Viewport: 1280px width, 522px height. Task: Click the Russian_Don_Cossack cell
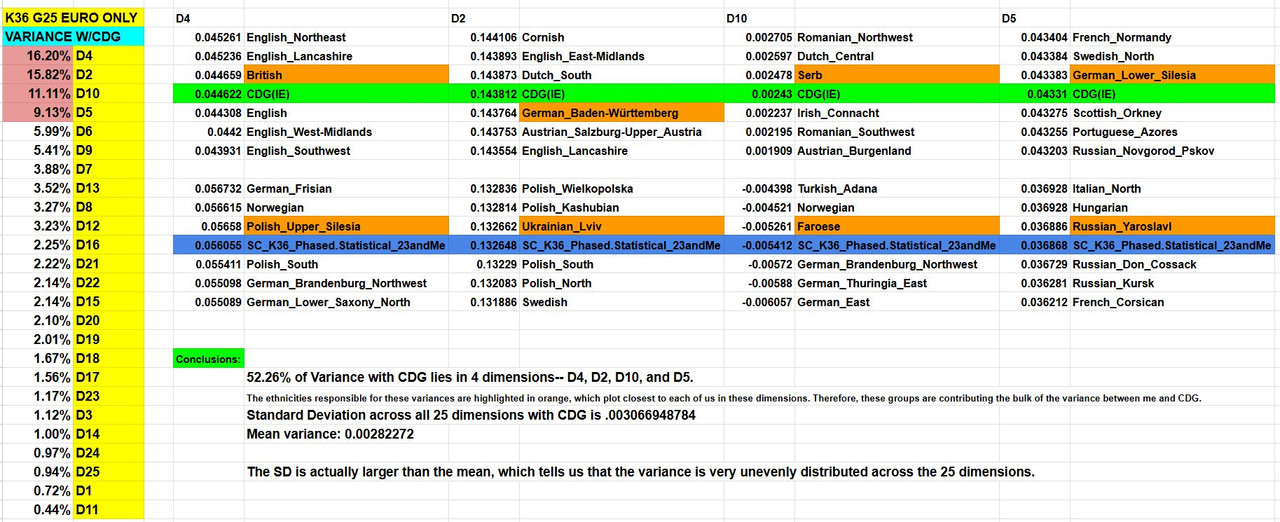1174,264
